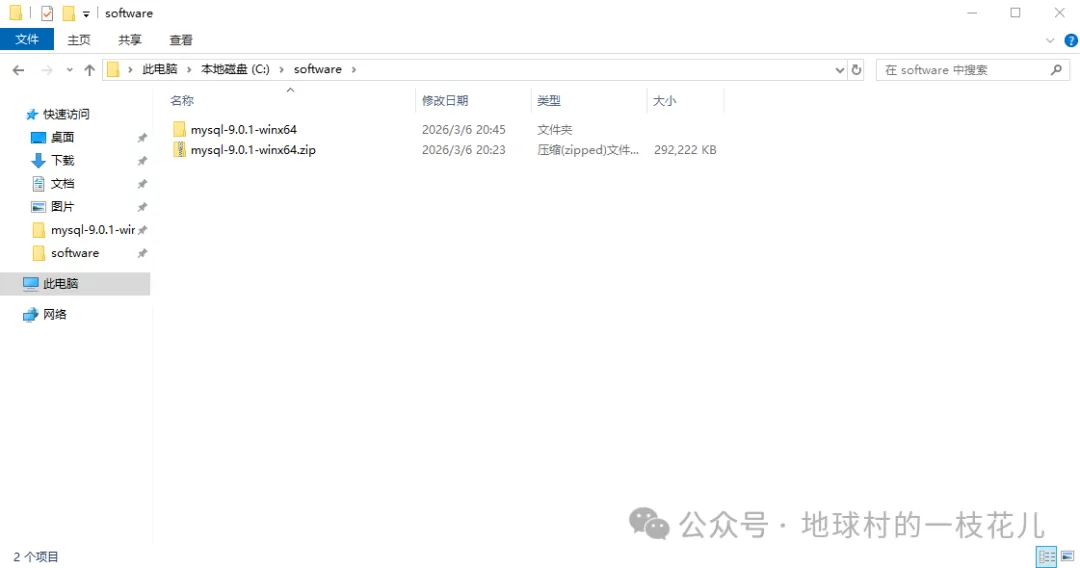The width and height of the screenshot is (1080, 568).
Task: Click the pin icon beside sidebar software
Action: 142,253
